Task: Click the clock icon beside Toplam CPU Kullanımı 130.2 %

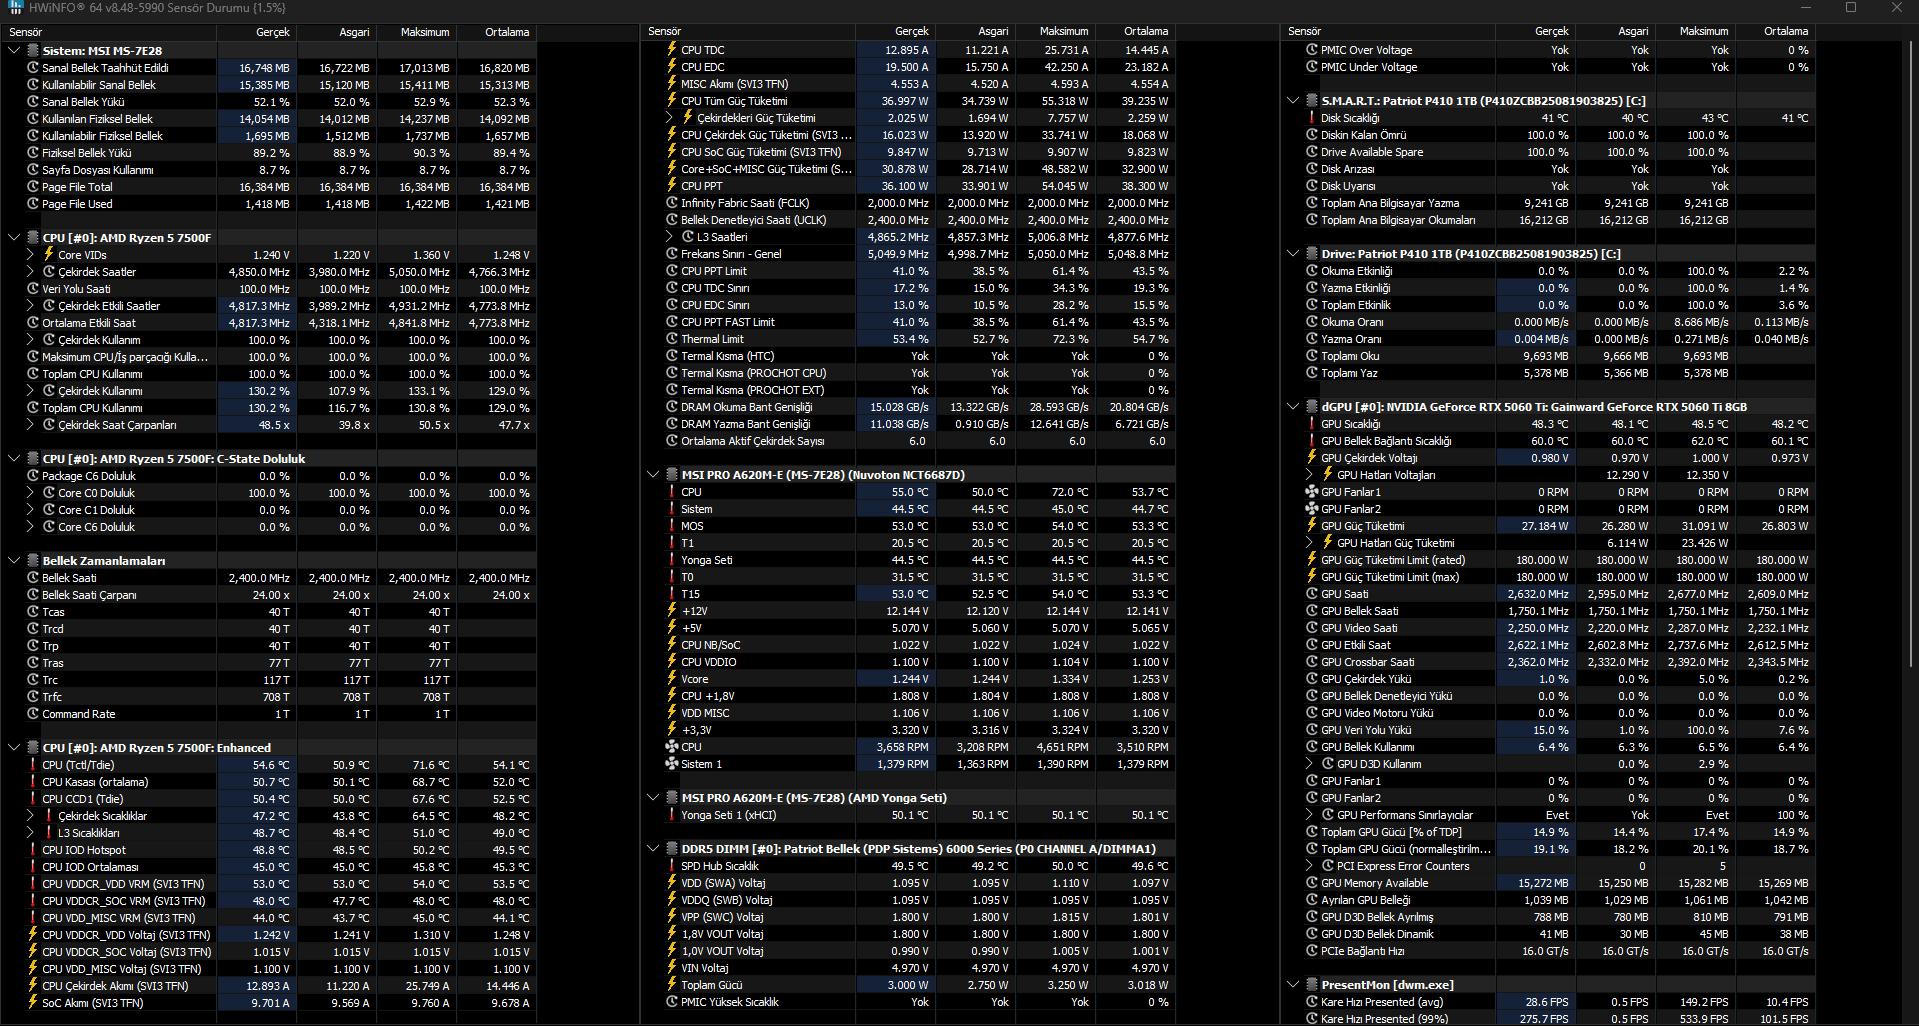Action: tap(33, 408)
